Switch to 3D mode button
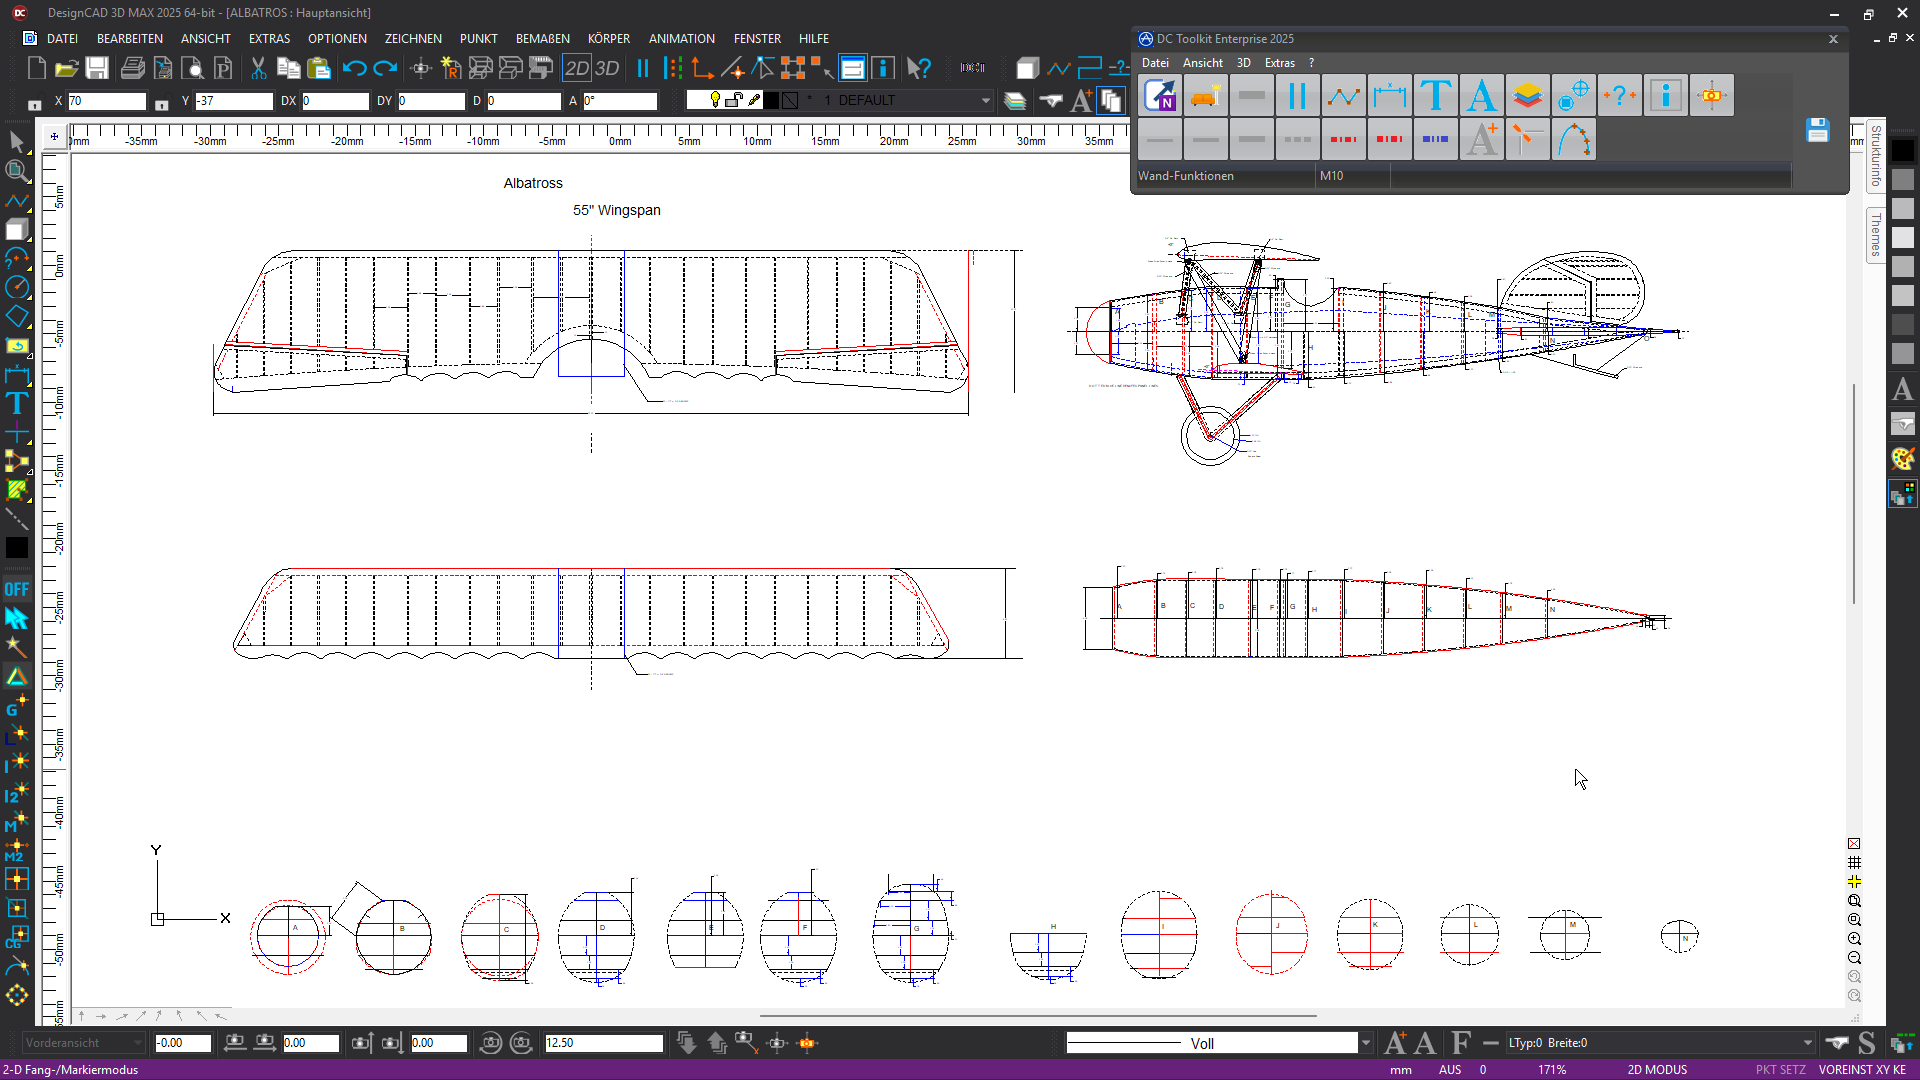 pyautogui.click(x=607, y=68)
